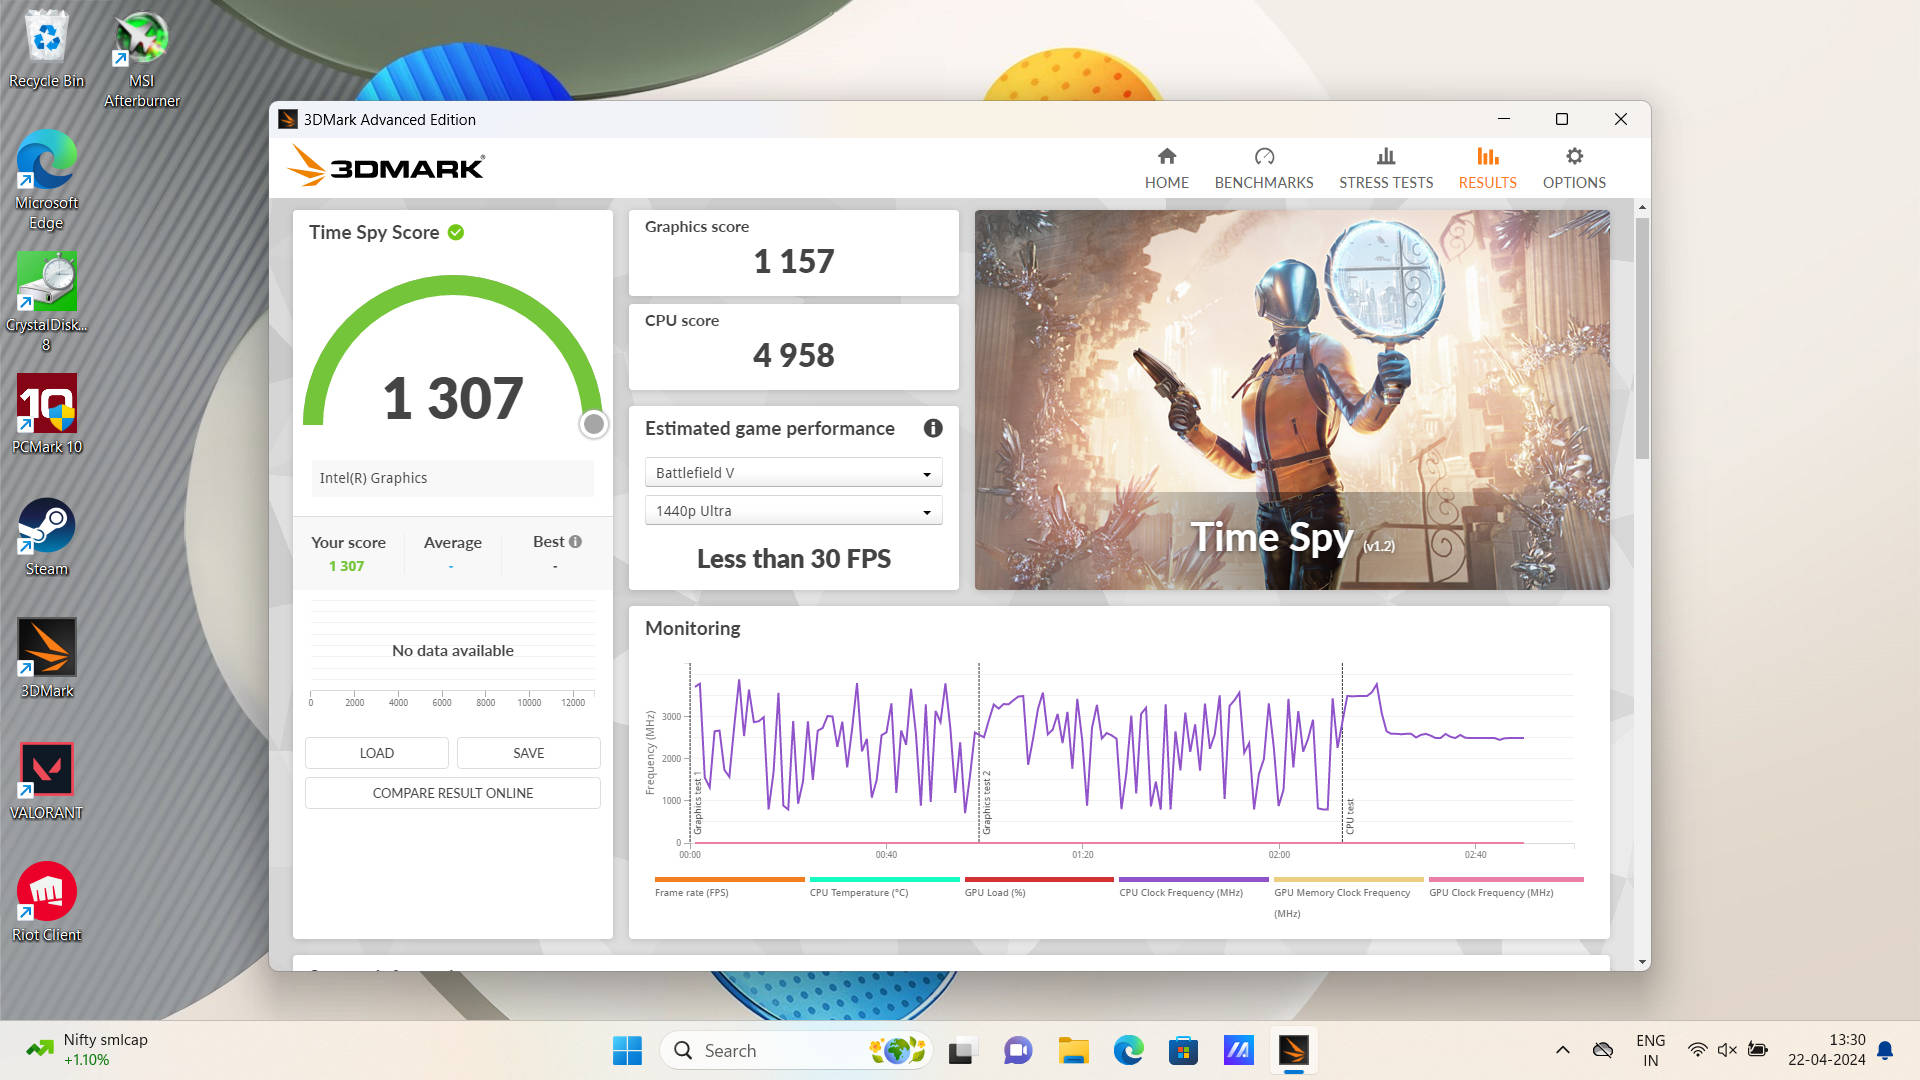Click the Load button
The image size is (1920, 1080).
coord(376,753)
